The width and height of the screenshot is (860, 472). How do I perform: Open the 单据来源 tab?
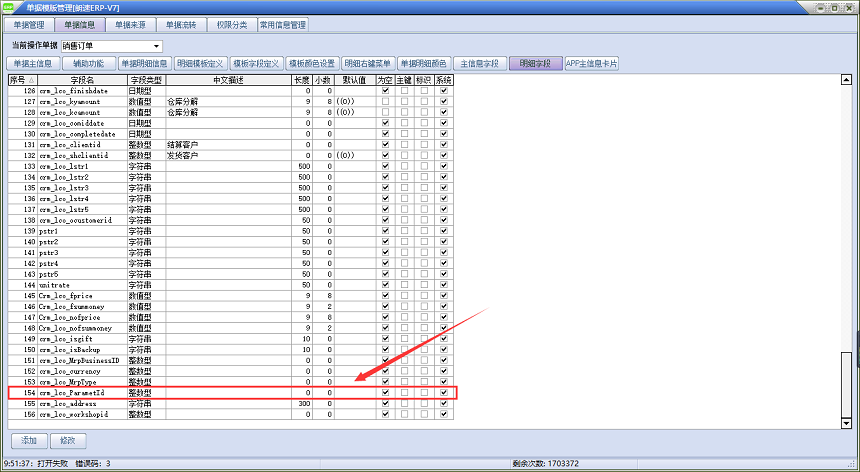pos(130,24)
